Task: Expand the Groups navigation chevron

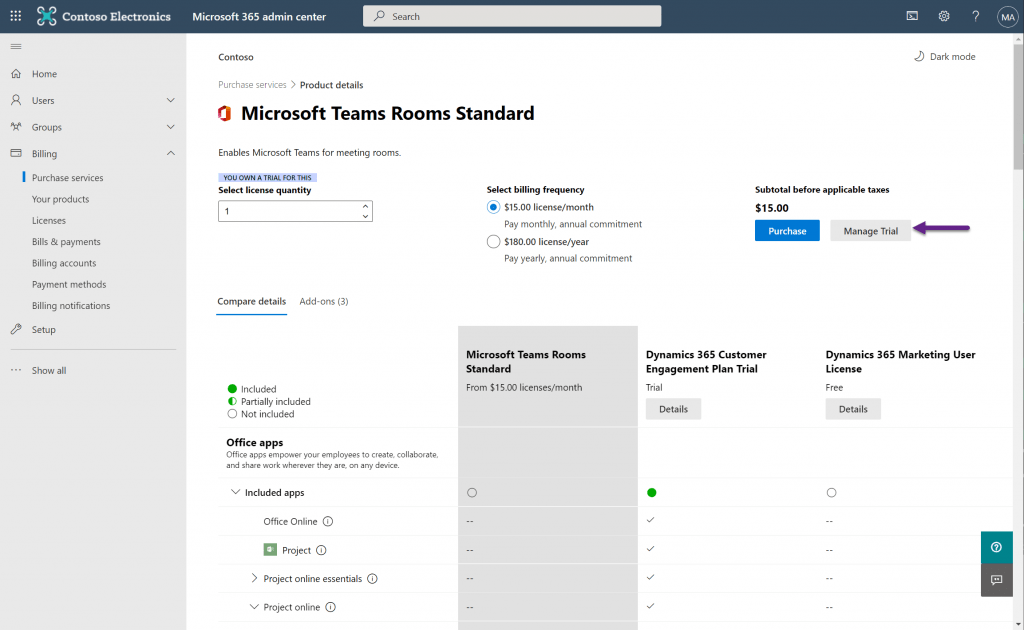Action: 170,127
